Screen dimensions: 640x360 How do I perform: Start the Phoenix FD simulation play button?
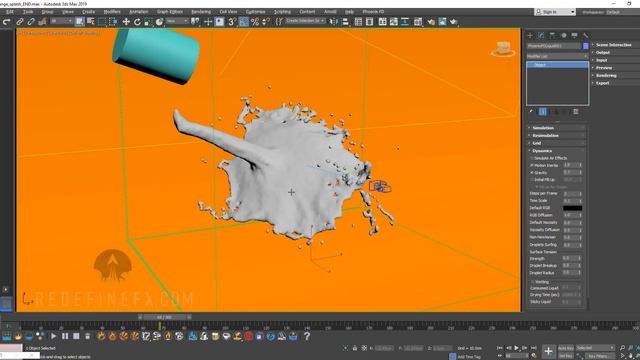[53, 336]
